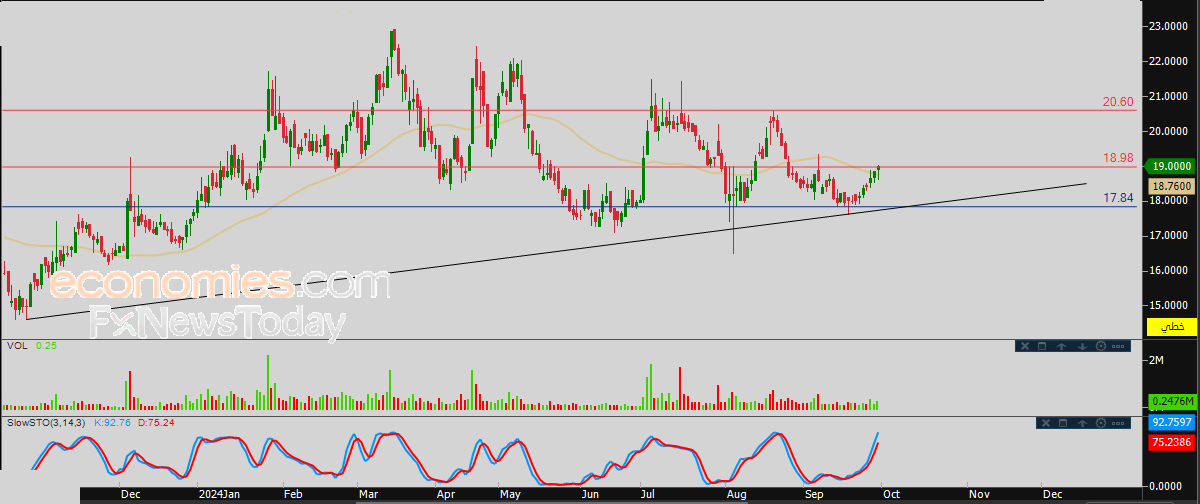Click the May date axis label

point(511,494)
